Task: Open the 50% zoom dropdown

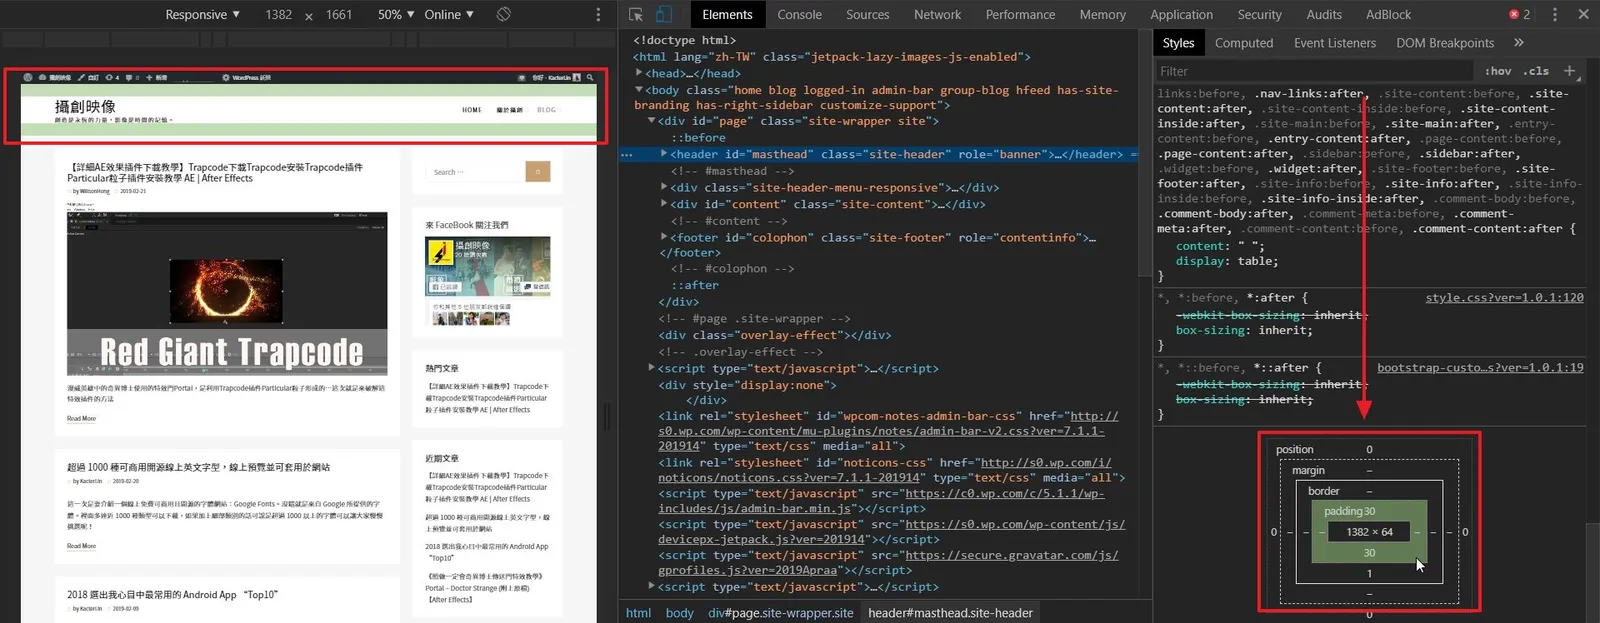Action: click(396, 15)
